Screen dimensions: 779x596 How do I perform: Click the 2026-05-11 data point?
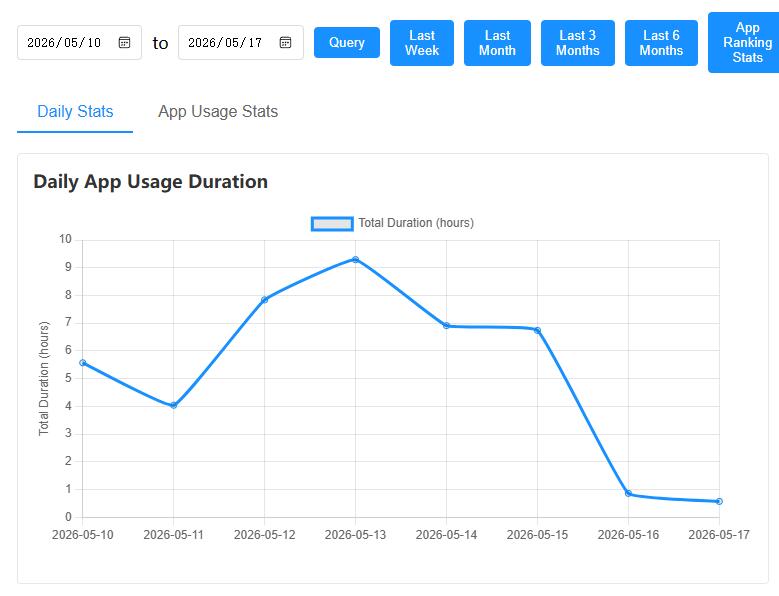pyautogui.click(x=173, y=405)
